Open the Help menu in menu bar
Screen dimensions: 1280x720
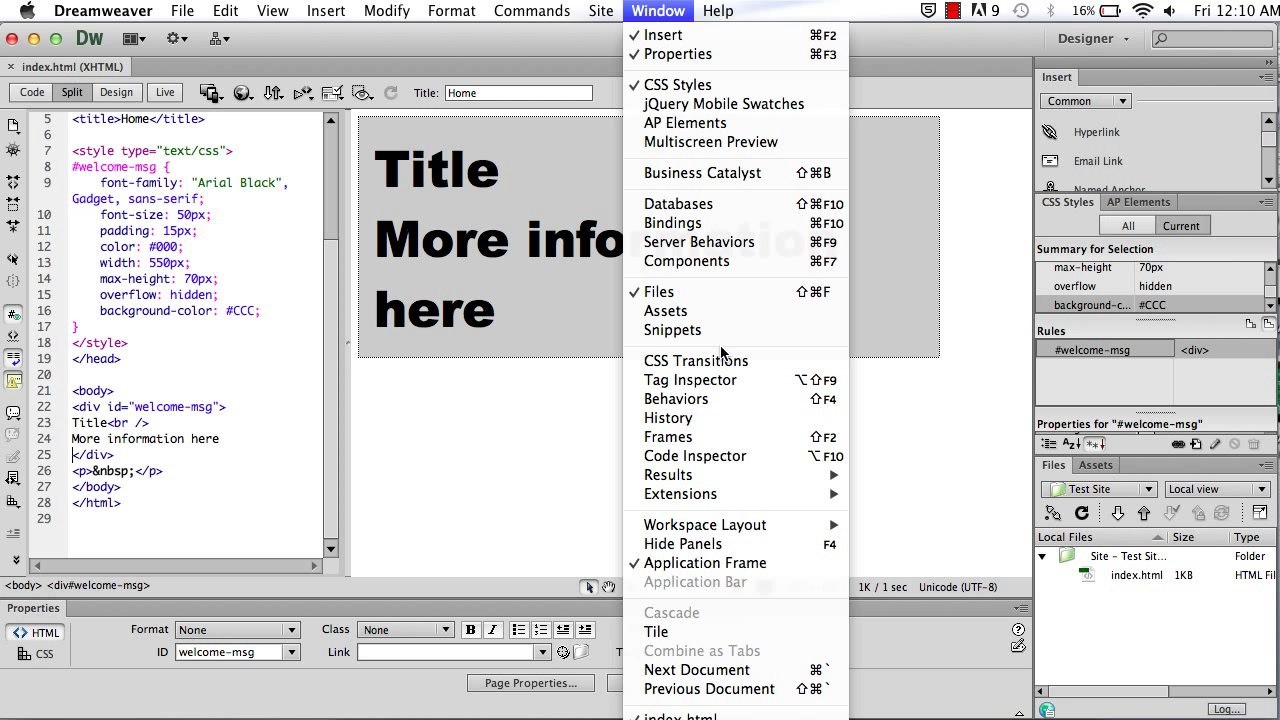718,11
